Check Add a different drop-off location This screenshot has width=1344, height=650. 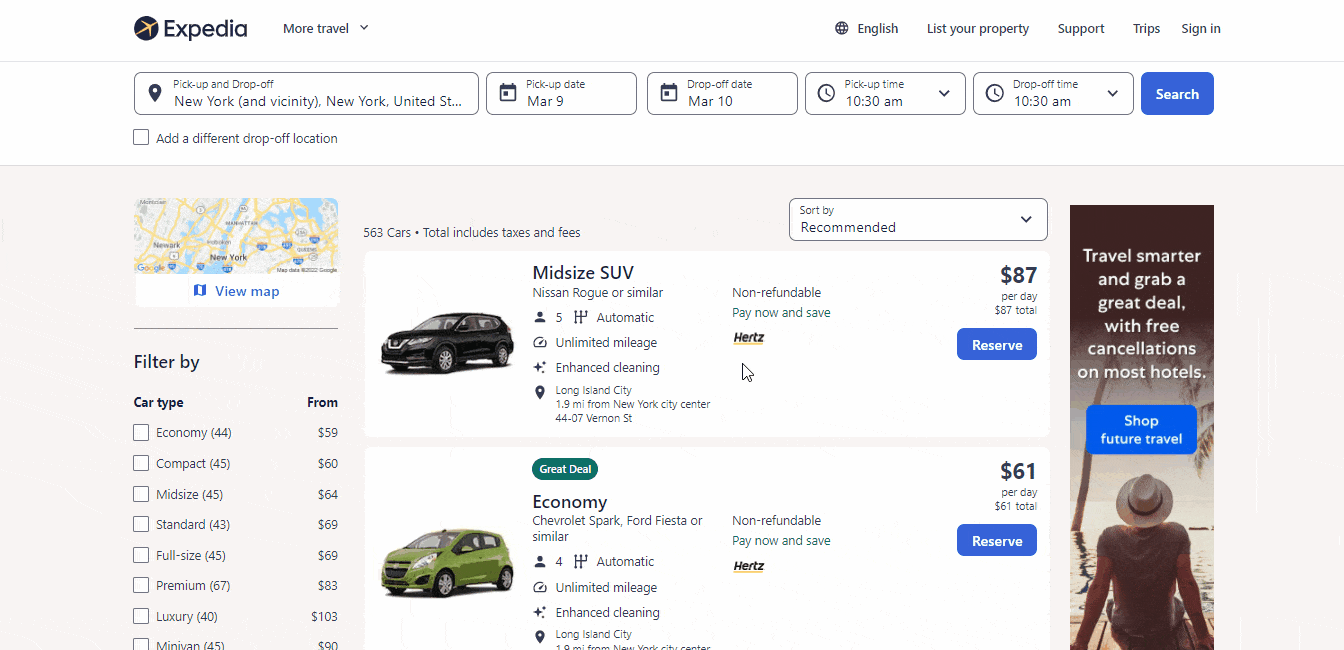pos(141,138)
